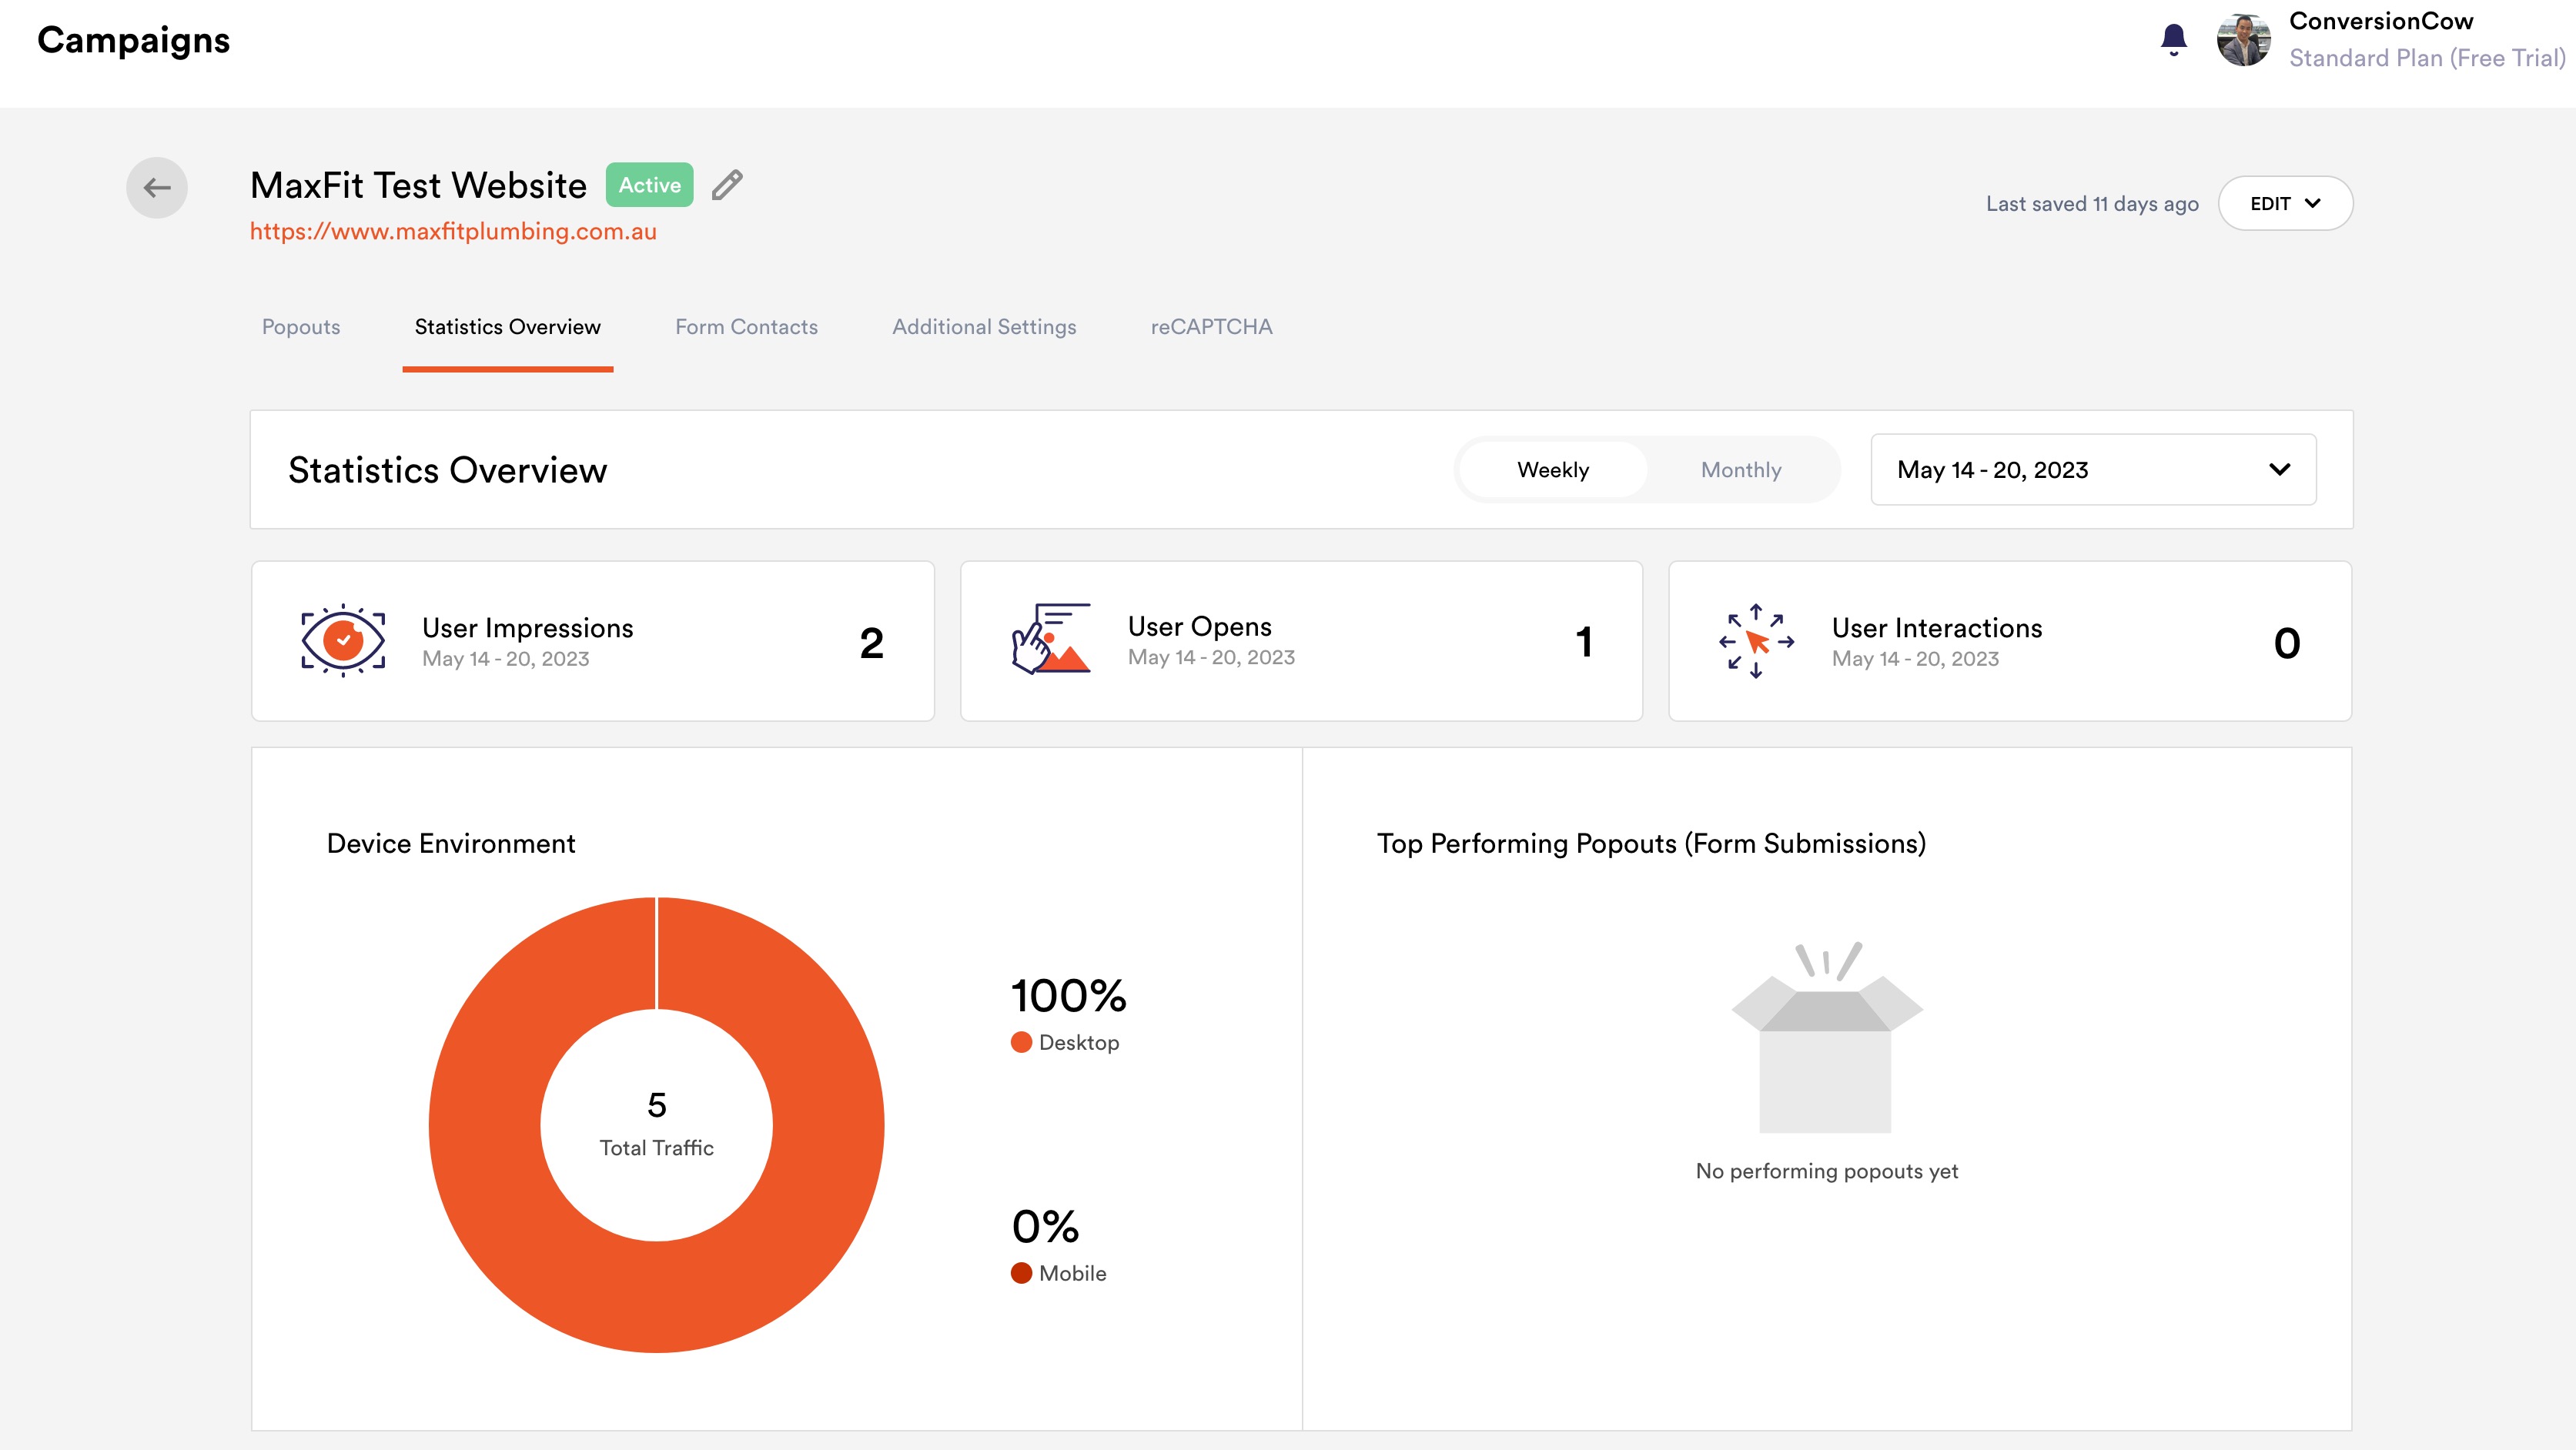
Task: Toggle the Active status badge
Action: 649,185
